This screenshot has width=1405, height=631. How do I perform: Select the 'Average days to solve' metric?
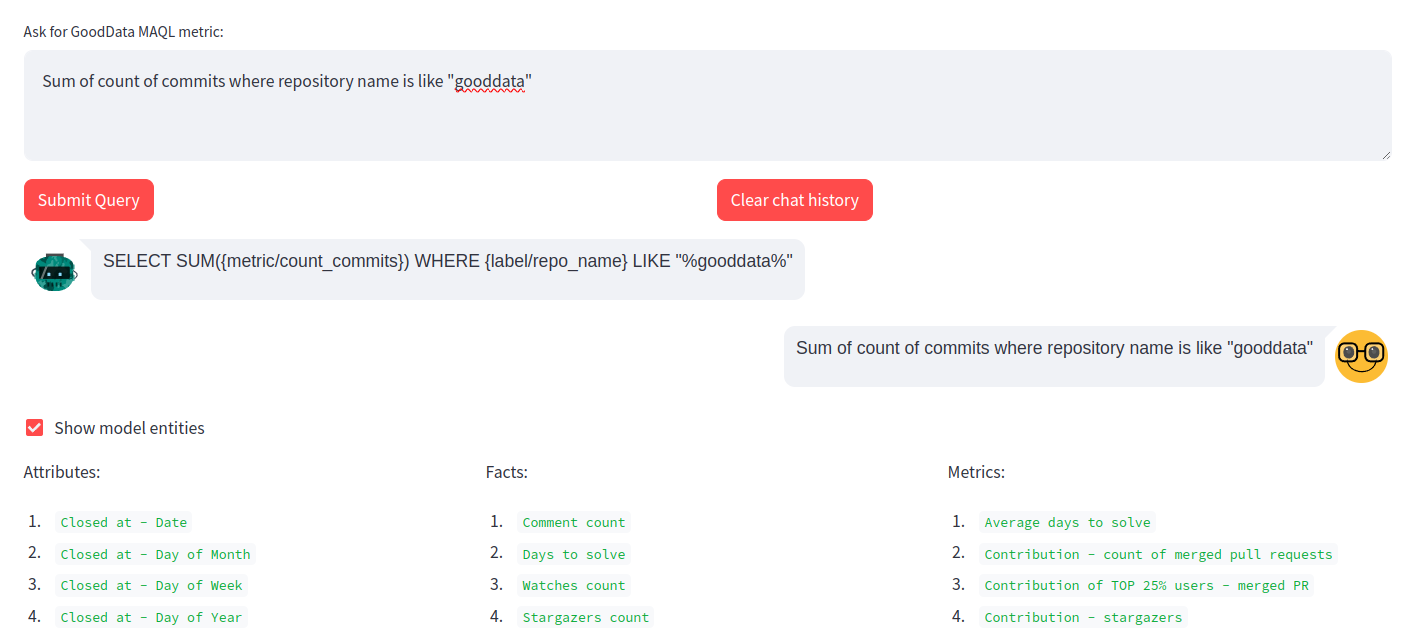1067,521
